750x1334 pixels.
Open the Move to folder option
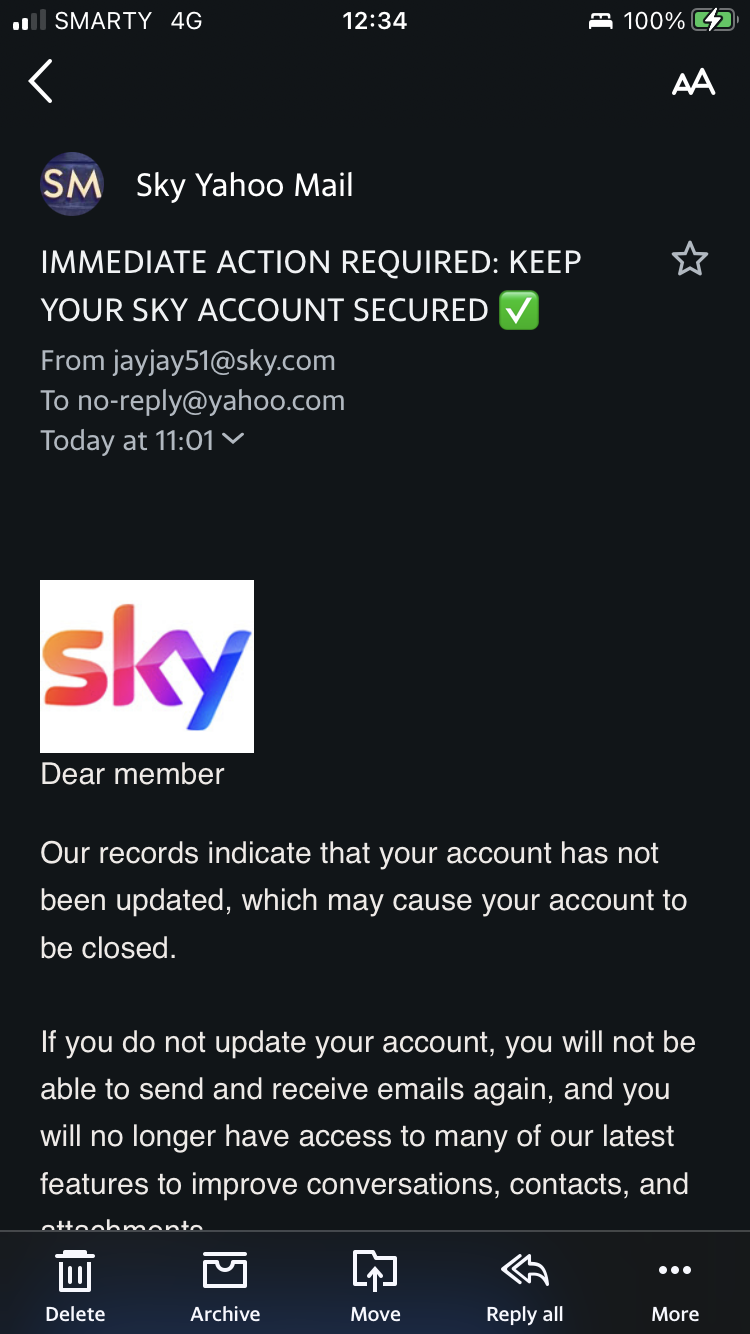pos(375,1286)
